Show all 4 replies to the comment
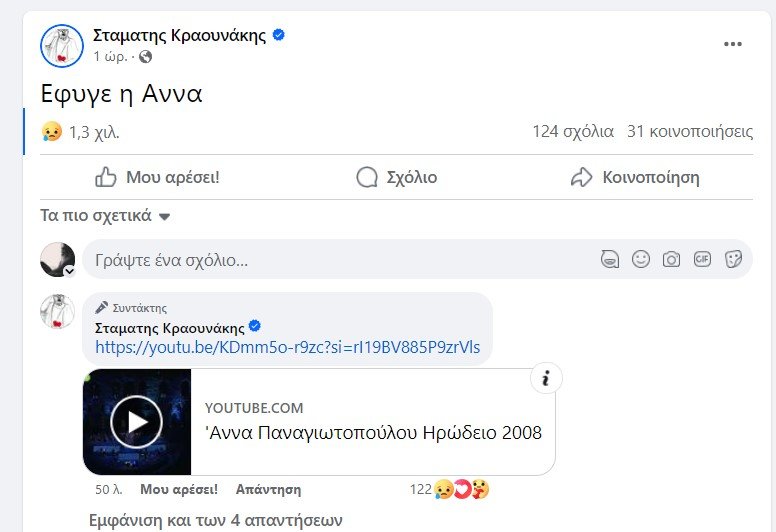Image resolution: width=776 pixels, height=532 pixels. [215, 520]
